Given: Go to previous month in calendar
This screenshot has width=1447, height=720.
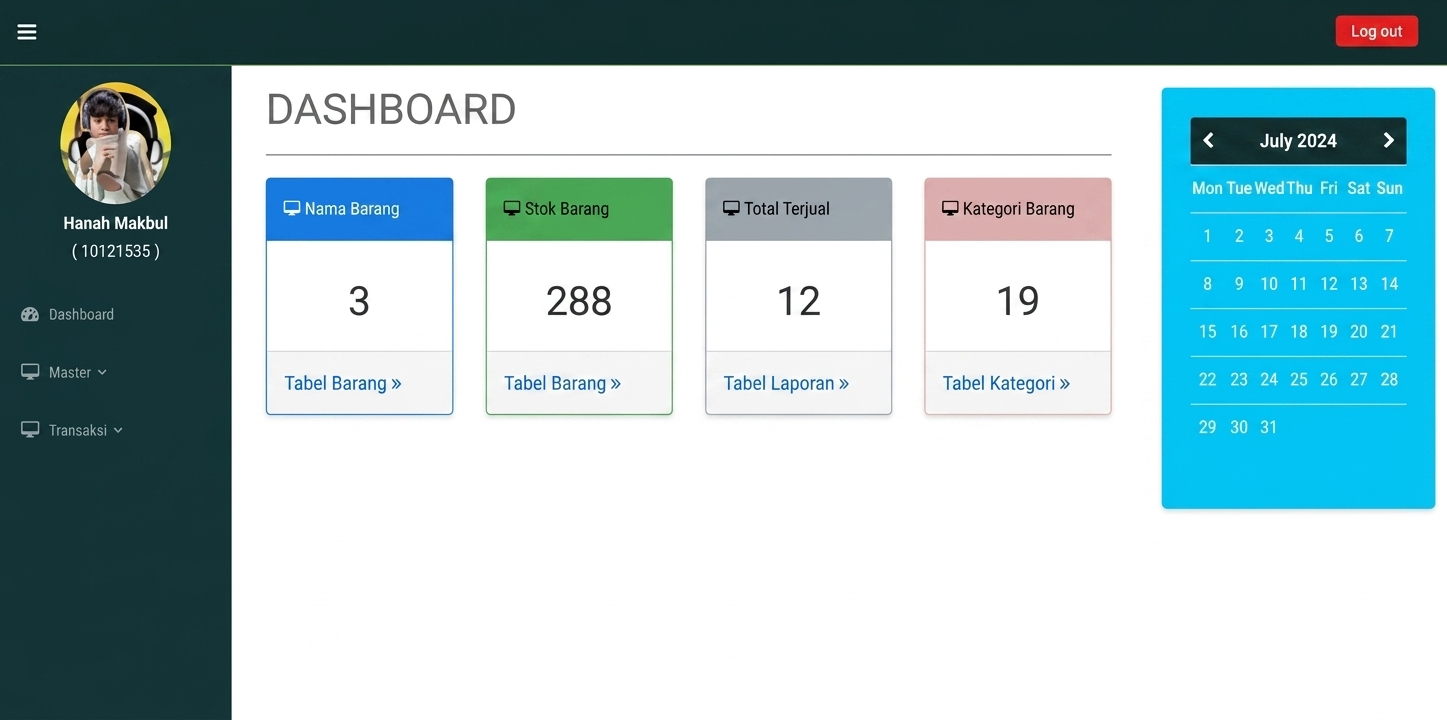Looking at the screenshot, I should tap(1208, 140).
